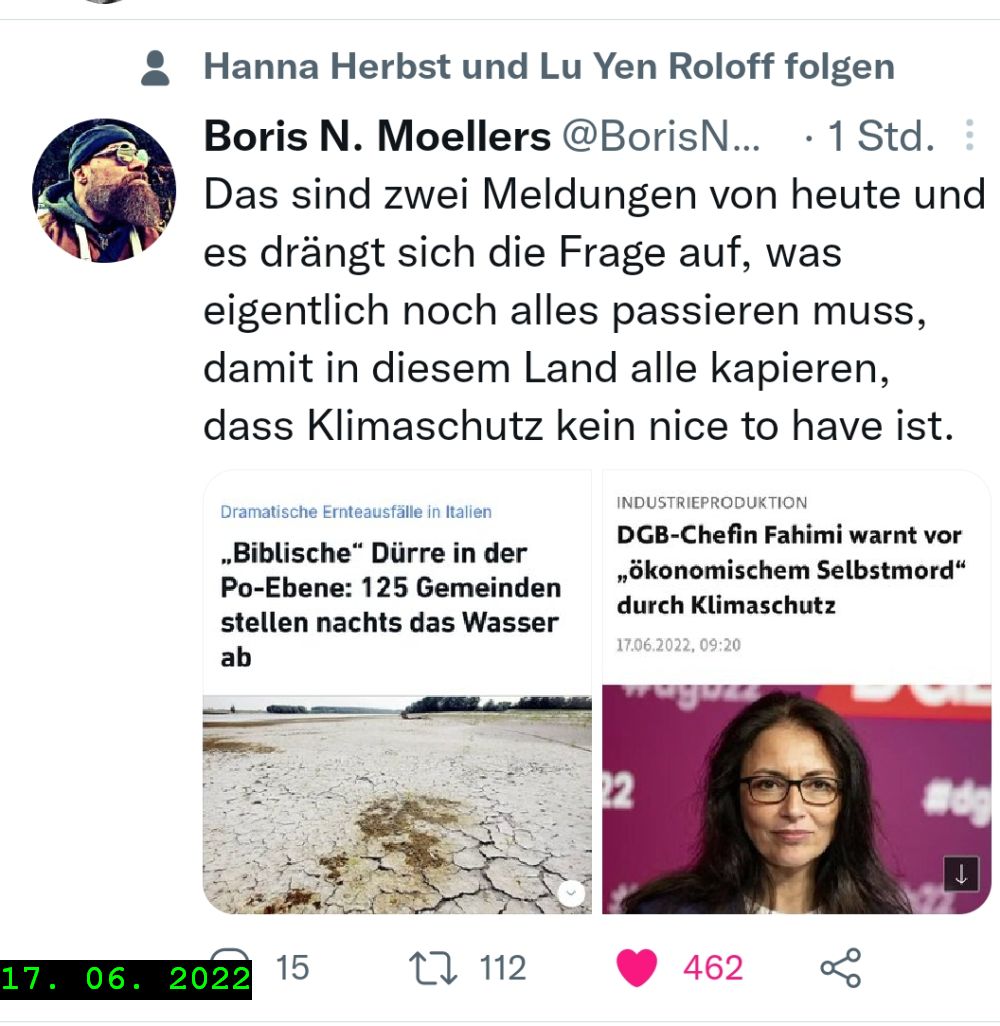The height and width of the screenshot is (1026, 1000).
Task: Click the 462 likes count
Action: 713,968
